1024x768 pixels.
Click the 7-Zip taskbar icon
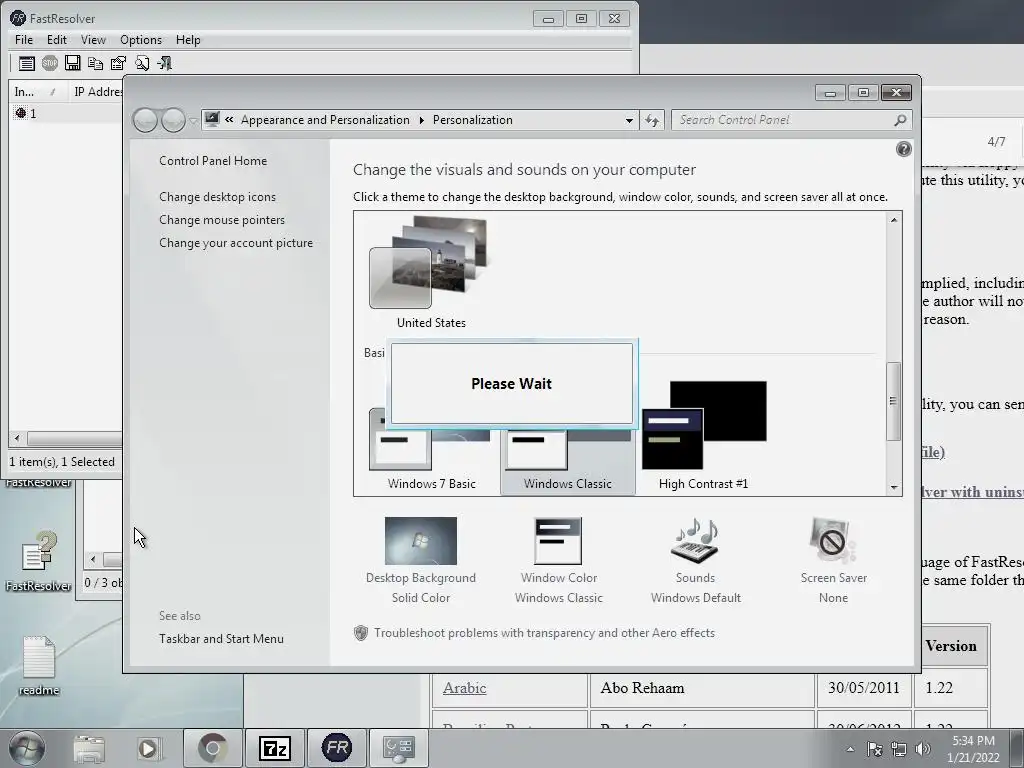(274, 748)
